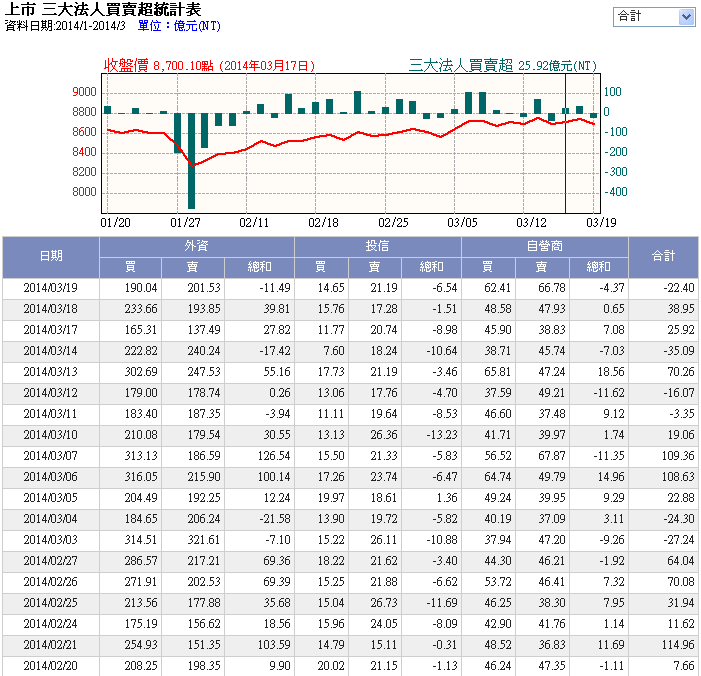Select the 2014/03/03 date cell
The width and height of the screenshot is (701, 676).
[x=51, y=541]
